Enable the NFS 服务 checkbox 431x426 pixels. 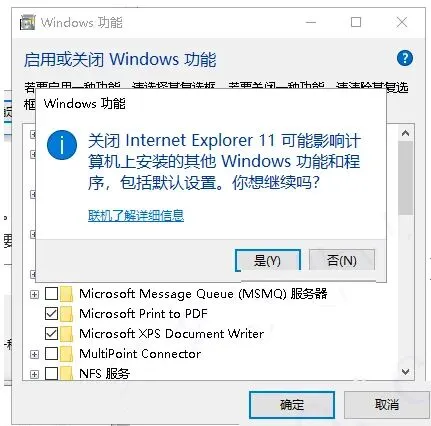51,373
